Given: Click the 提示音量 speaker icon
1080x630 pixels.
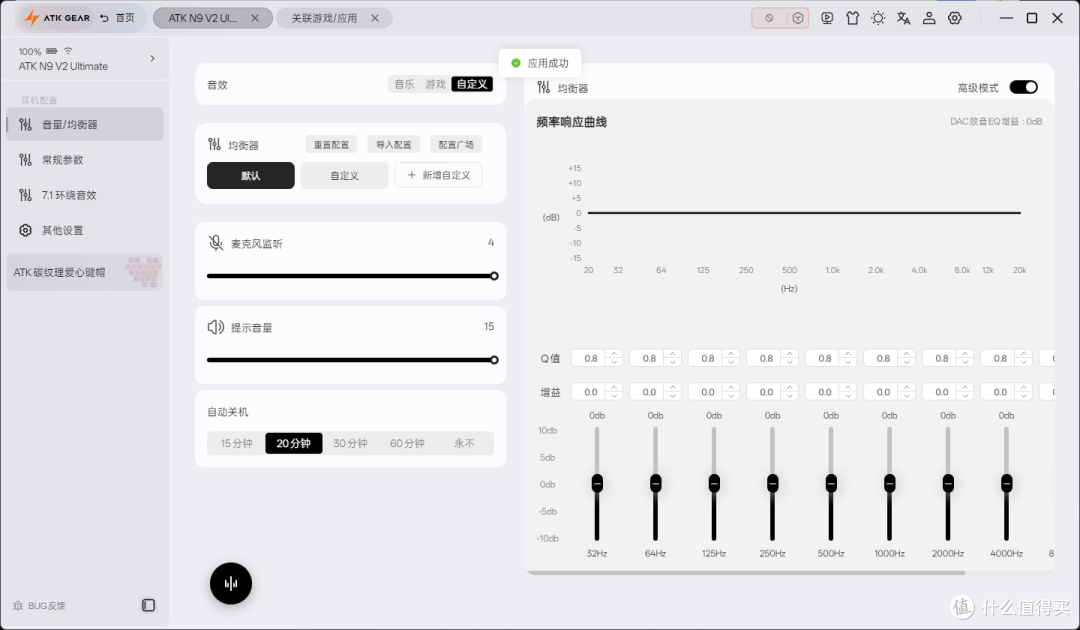Looking at the screenshot, I should point(216,327).
